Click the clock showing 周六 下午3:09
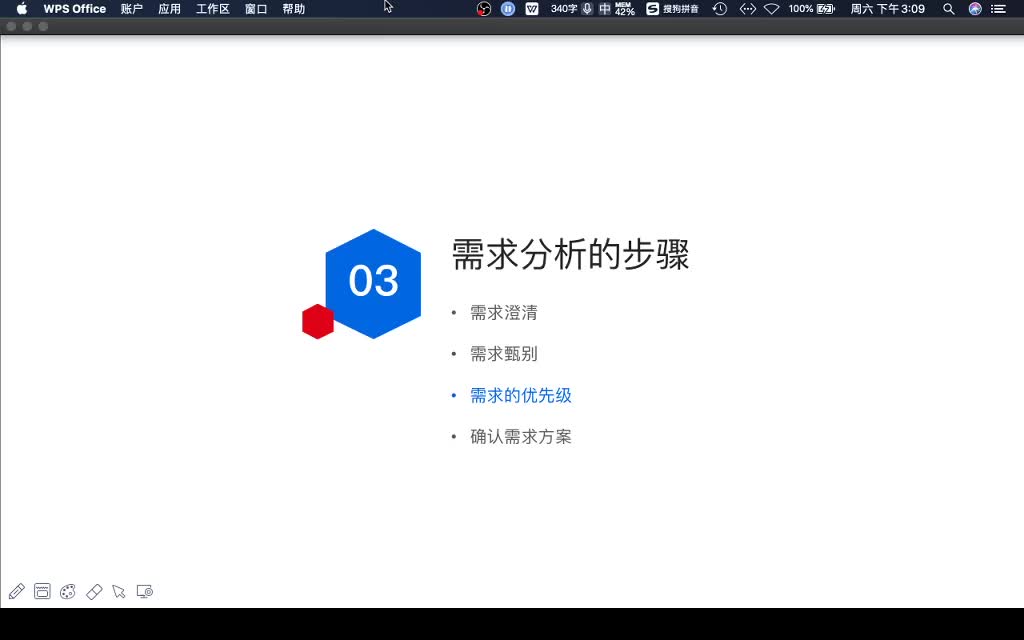This screenshot has width=1024, height=640. pos(888,8)
